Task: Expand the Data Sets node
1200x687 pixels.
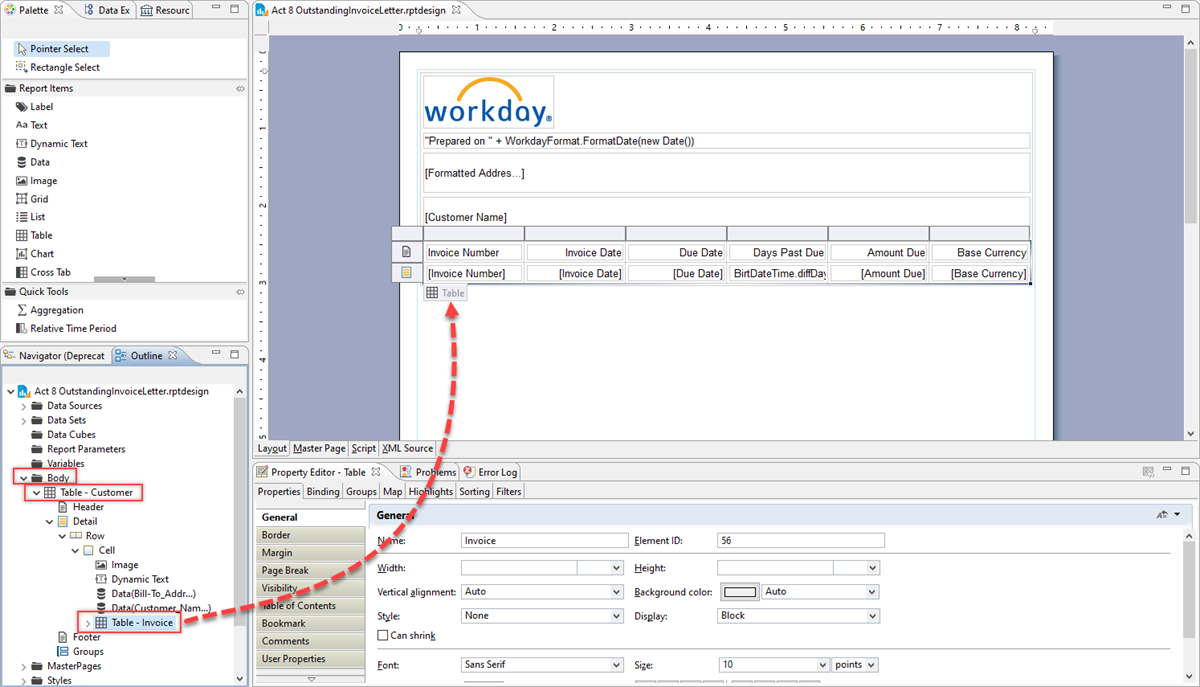Action: (x=23, y=420)
